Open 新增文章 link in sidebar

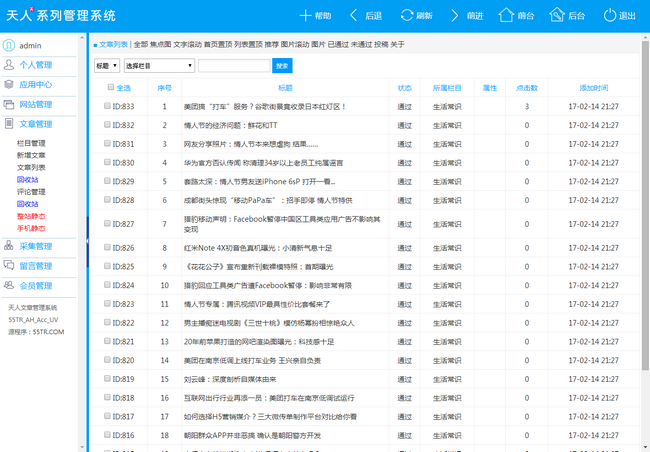tap(31, 155)
